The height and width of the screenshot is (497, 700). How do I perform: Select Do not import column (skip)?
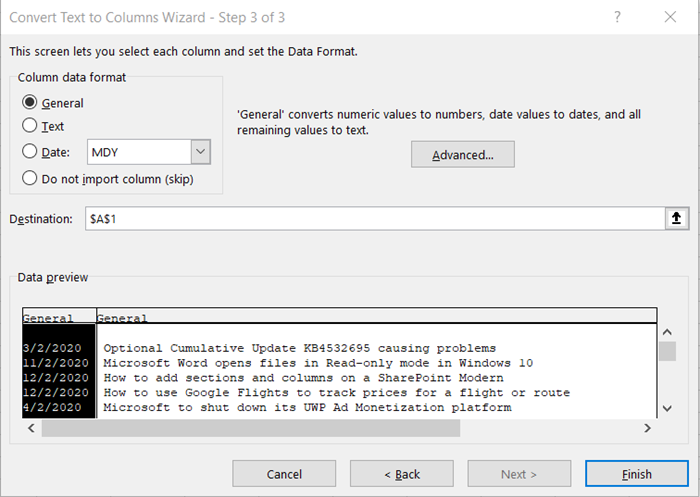tap(30, 178)
